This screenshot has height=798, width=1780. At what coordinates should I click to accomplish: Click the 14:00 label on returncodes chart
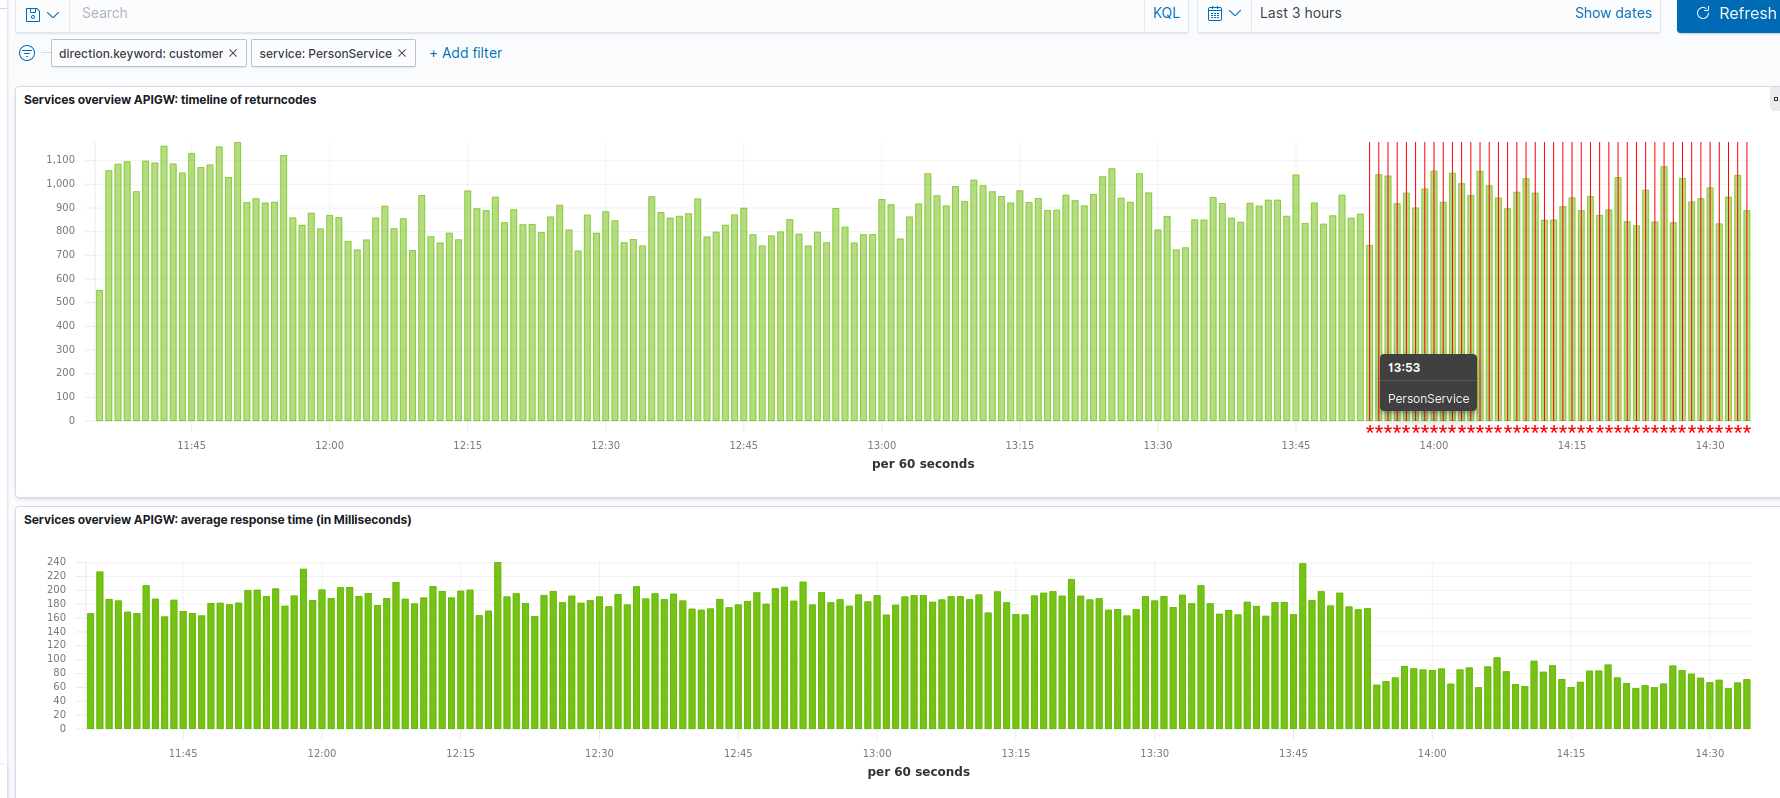[1433, 446]
